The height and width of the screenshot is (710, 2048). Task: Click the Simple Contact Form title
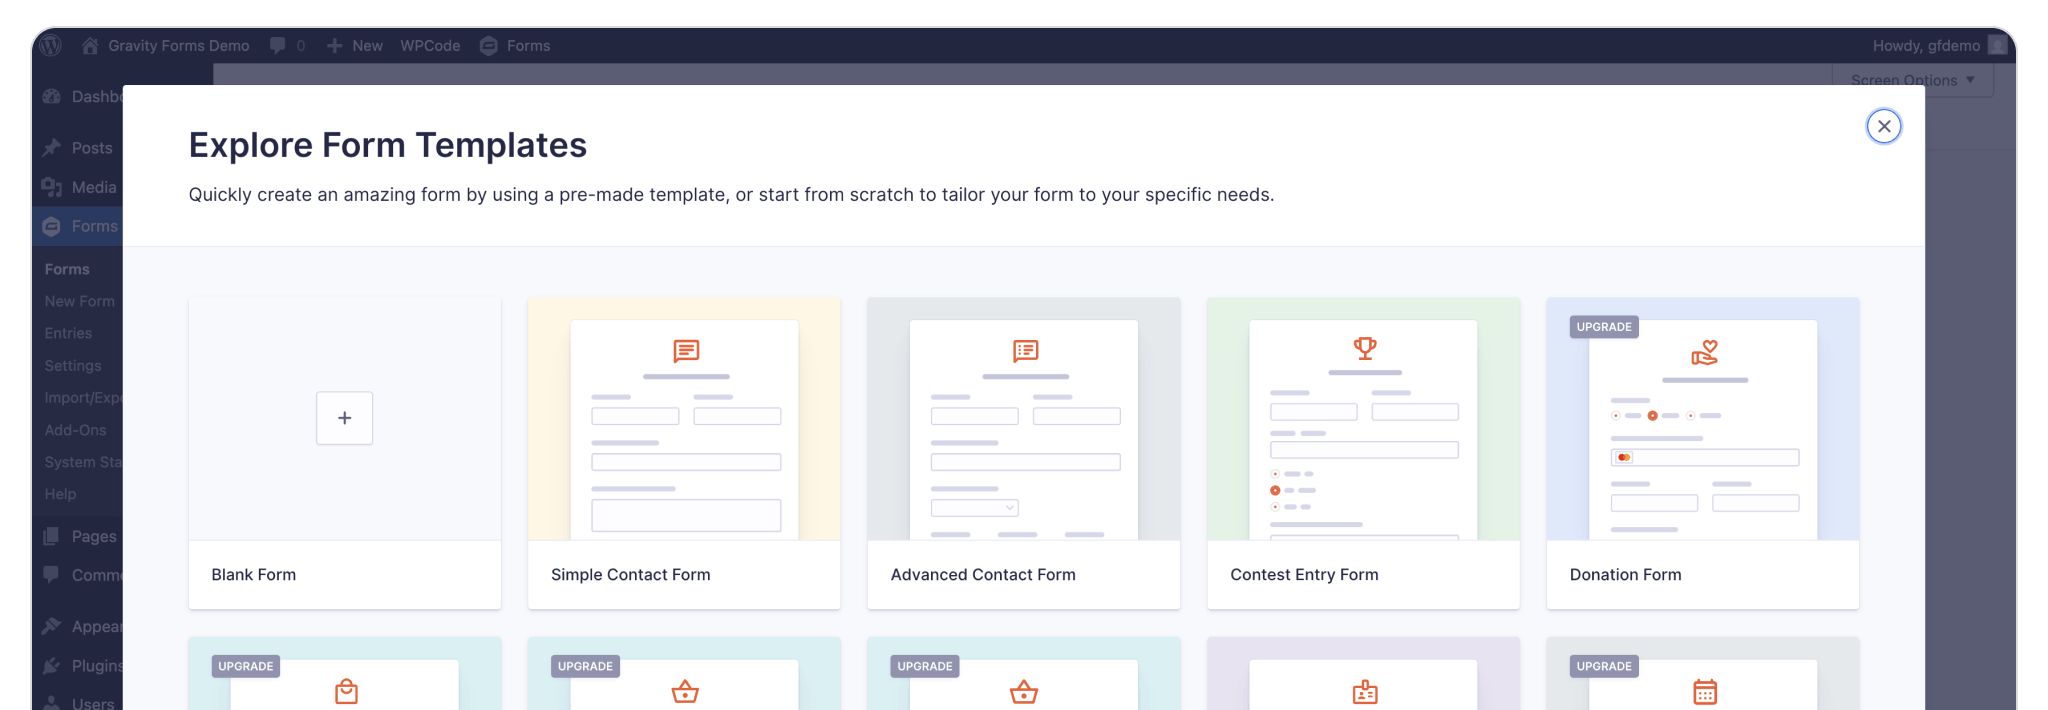point(631,575)
